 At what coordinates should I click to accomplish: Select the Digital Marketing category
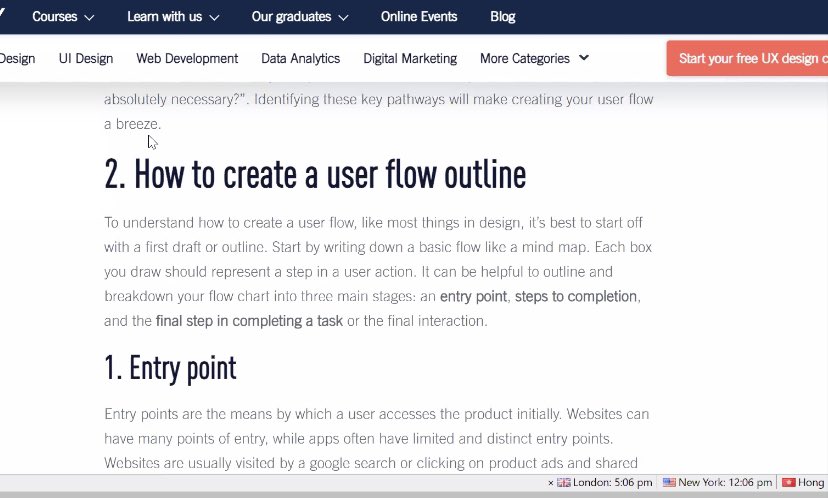(410, 58)
